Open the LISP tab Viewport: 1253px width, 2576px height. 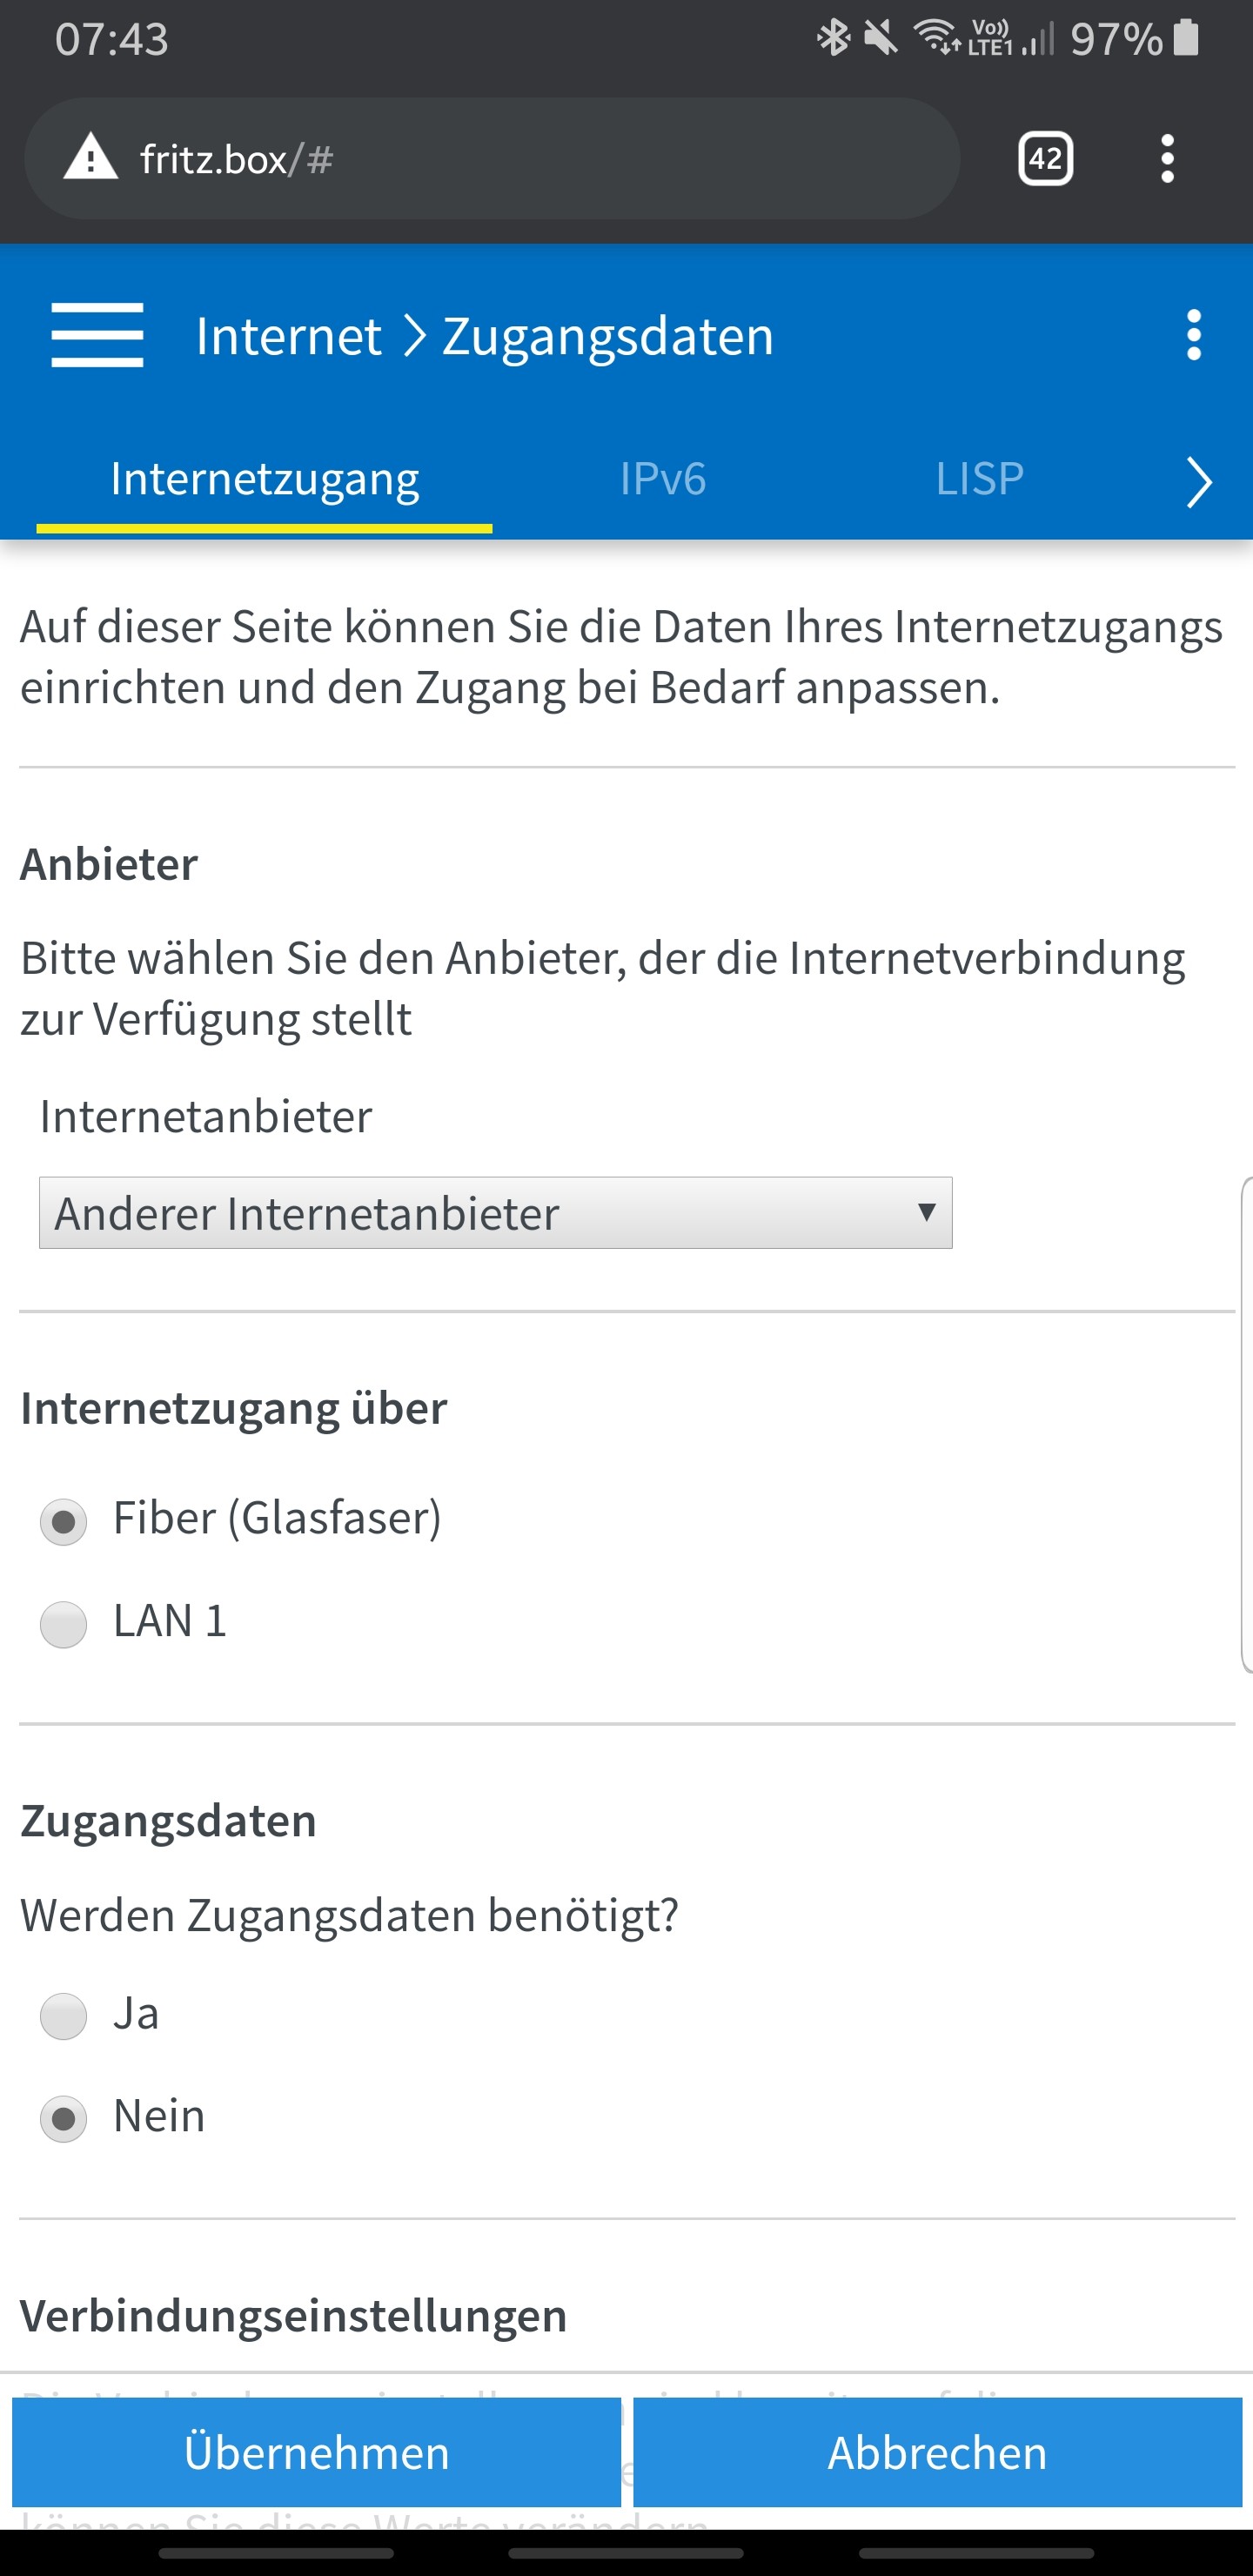pos(978,479)
